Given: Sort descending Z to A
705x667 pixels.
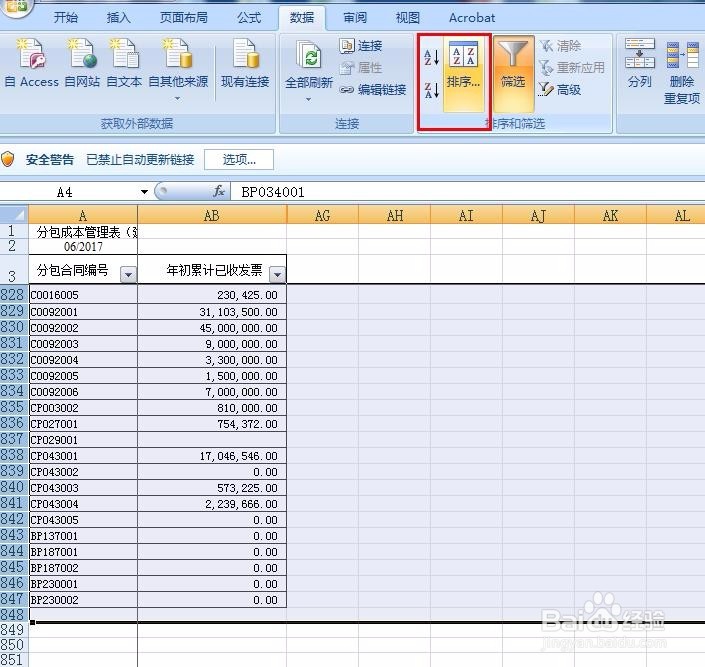Looking at the screenshot, I should 431,90.
